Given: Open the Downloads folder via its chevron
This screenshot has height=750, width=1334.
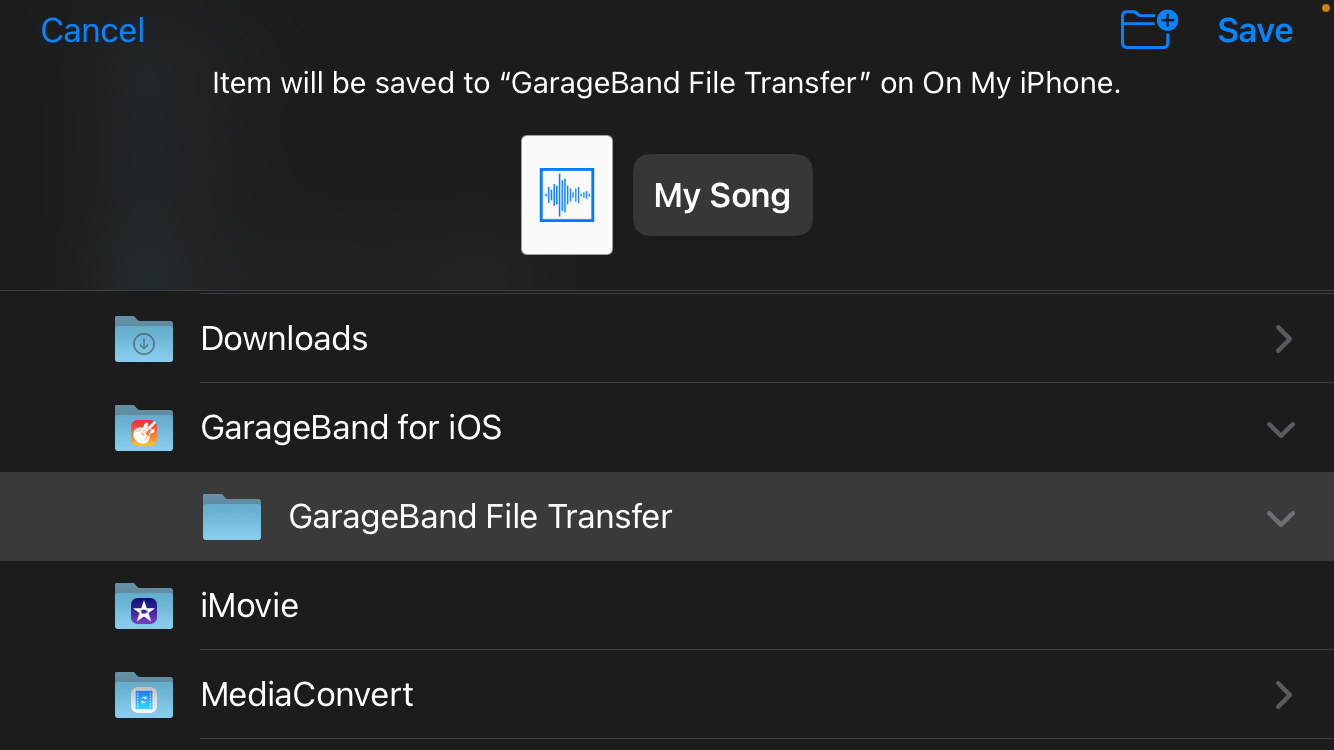Looking at the screenshot, I should [1283, 339].
